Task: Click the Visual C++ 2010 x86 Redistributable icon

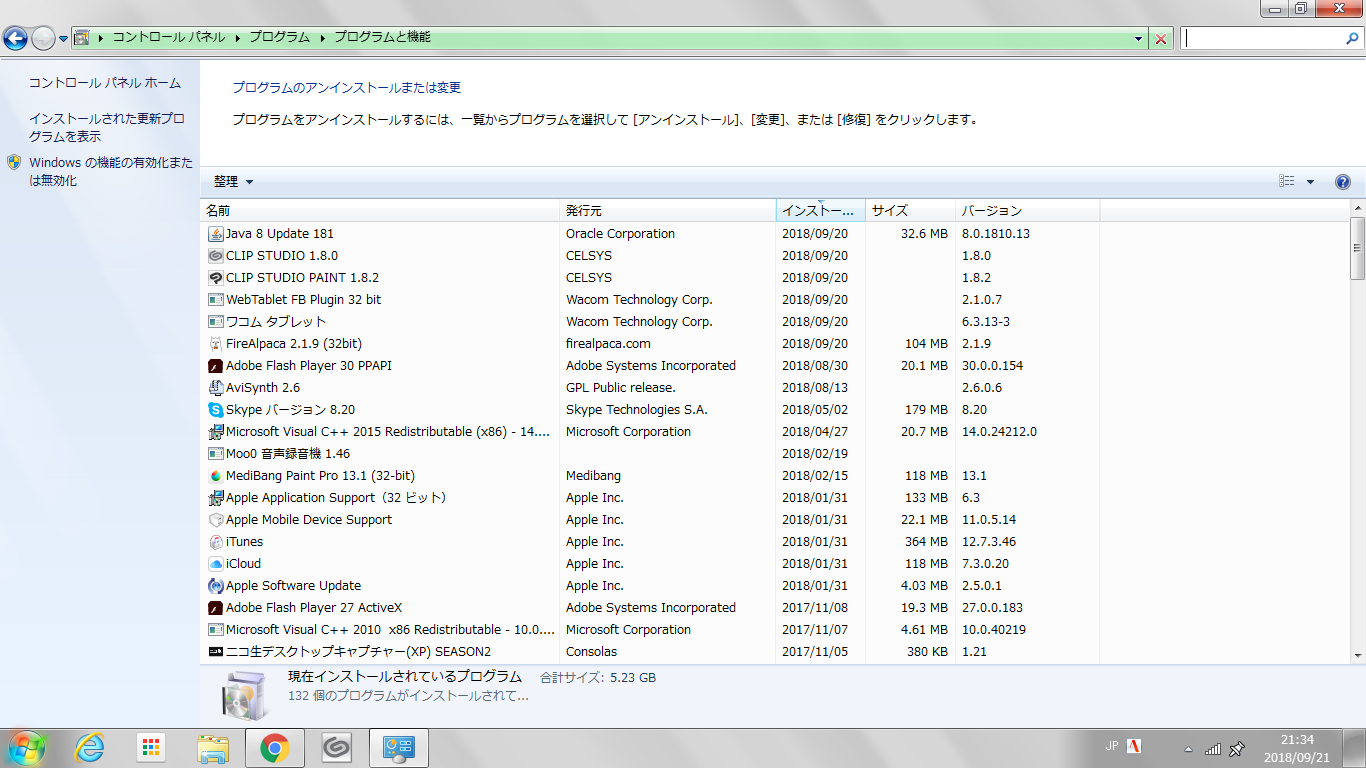Action: [215, 630]
